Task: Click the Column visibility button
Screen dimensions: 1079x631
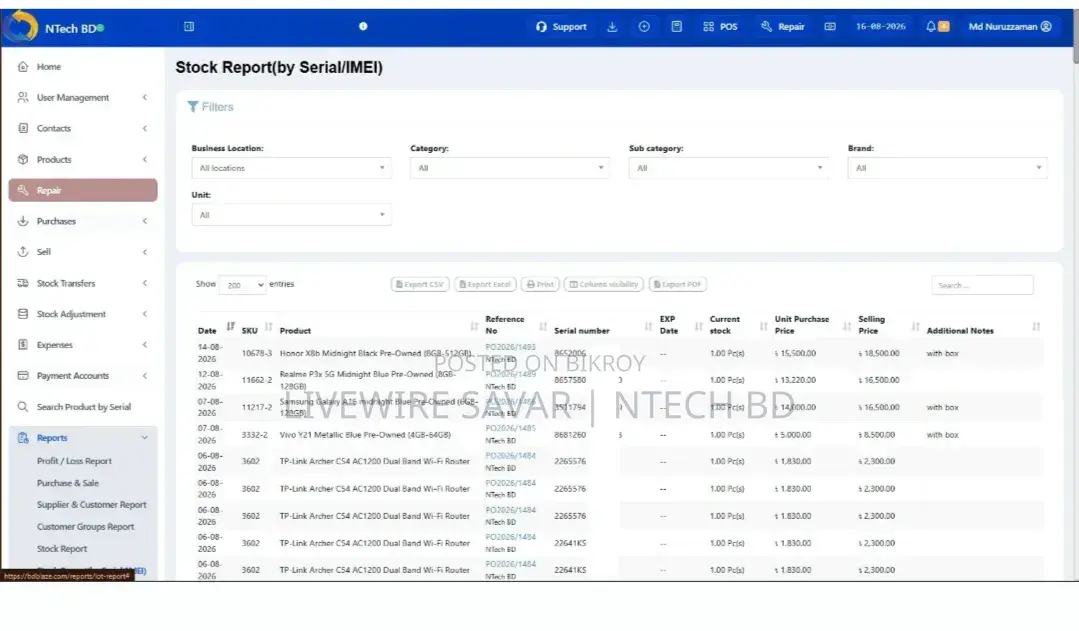Action: (x=604, y=284)
